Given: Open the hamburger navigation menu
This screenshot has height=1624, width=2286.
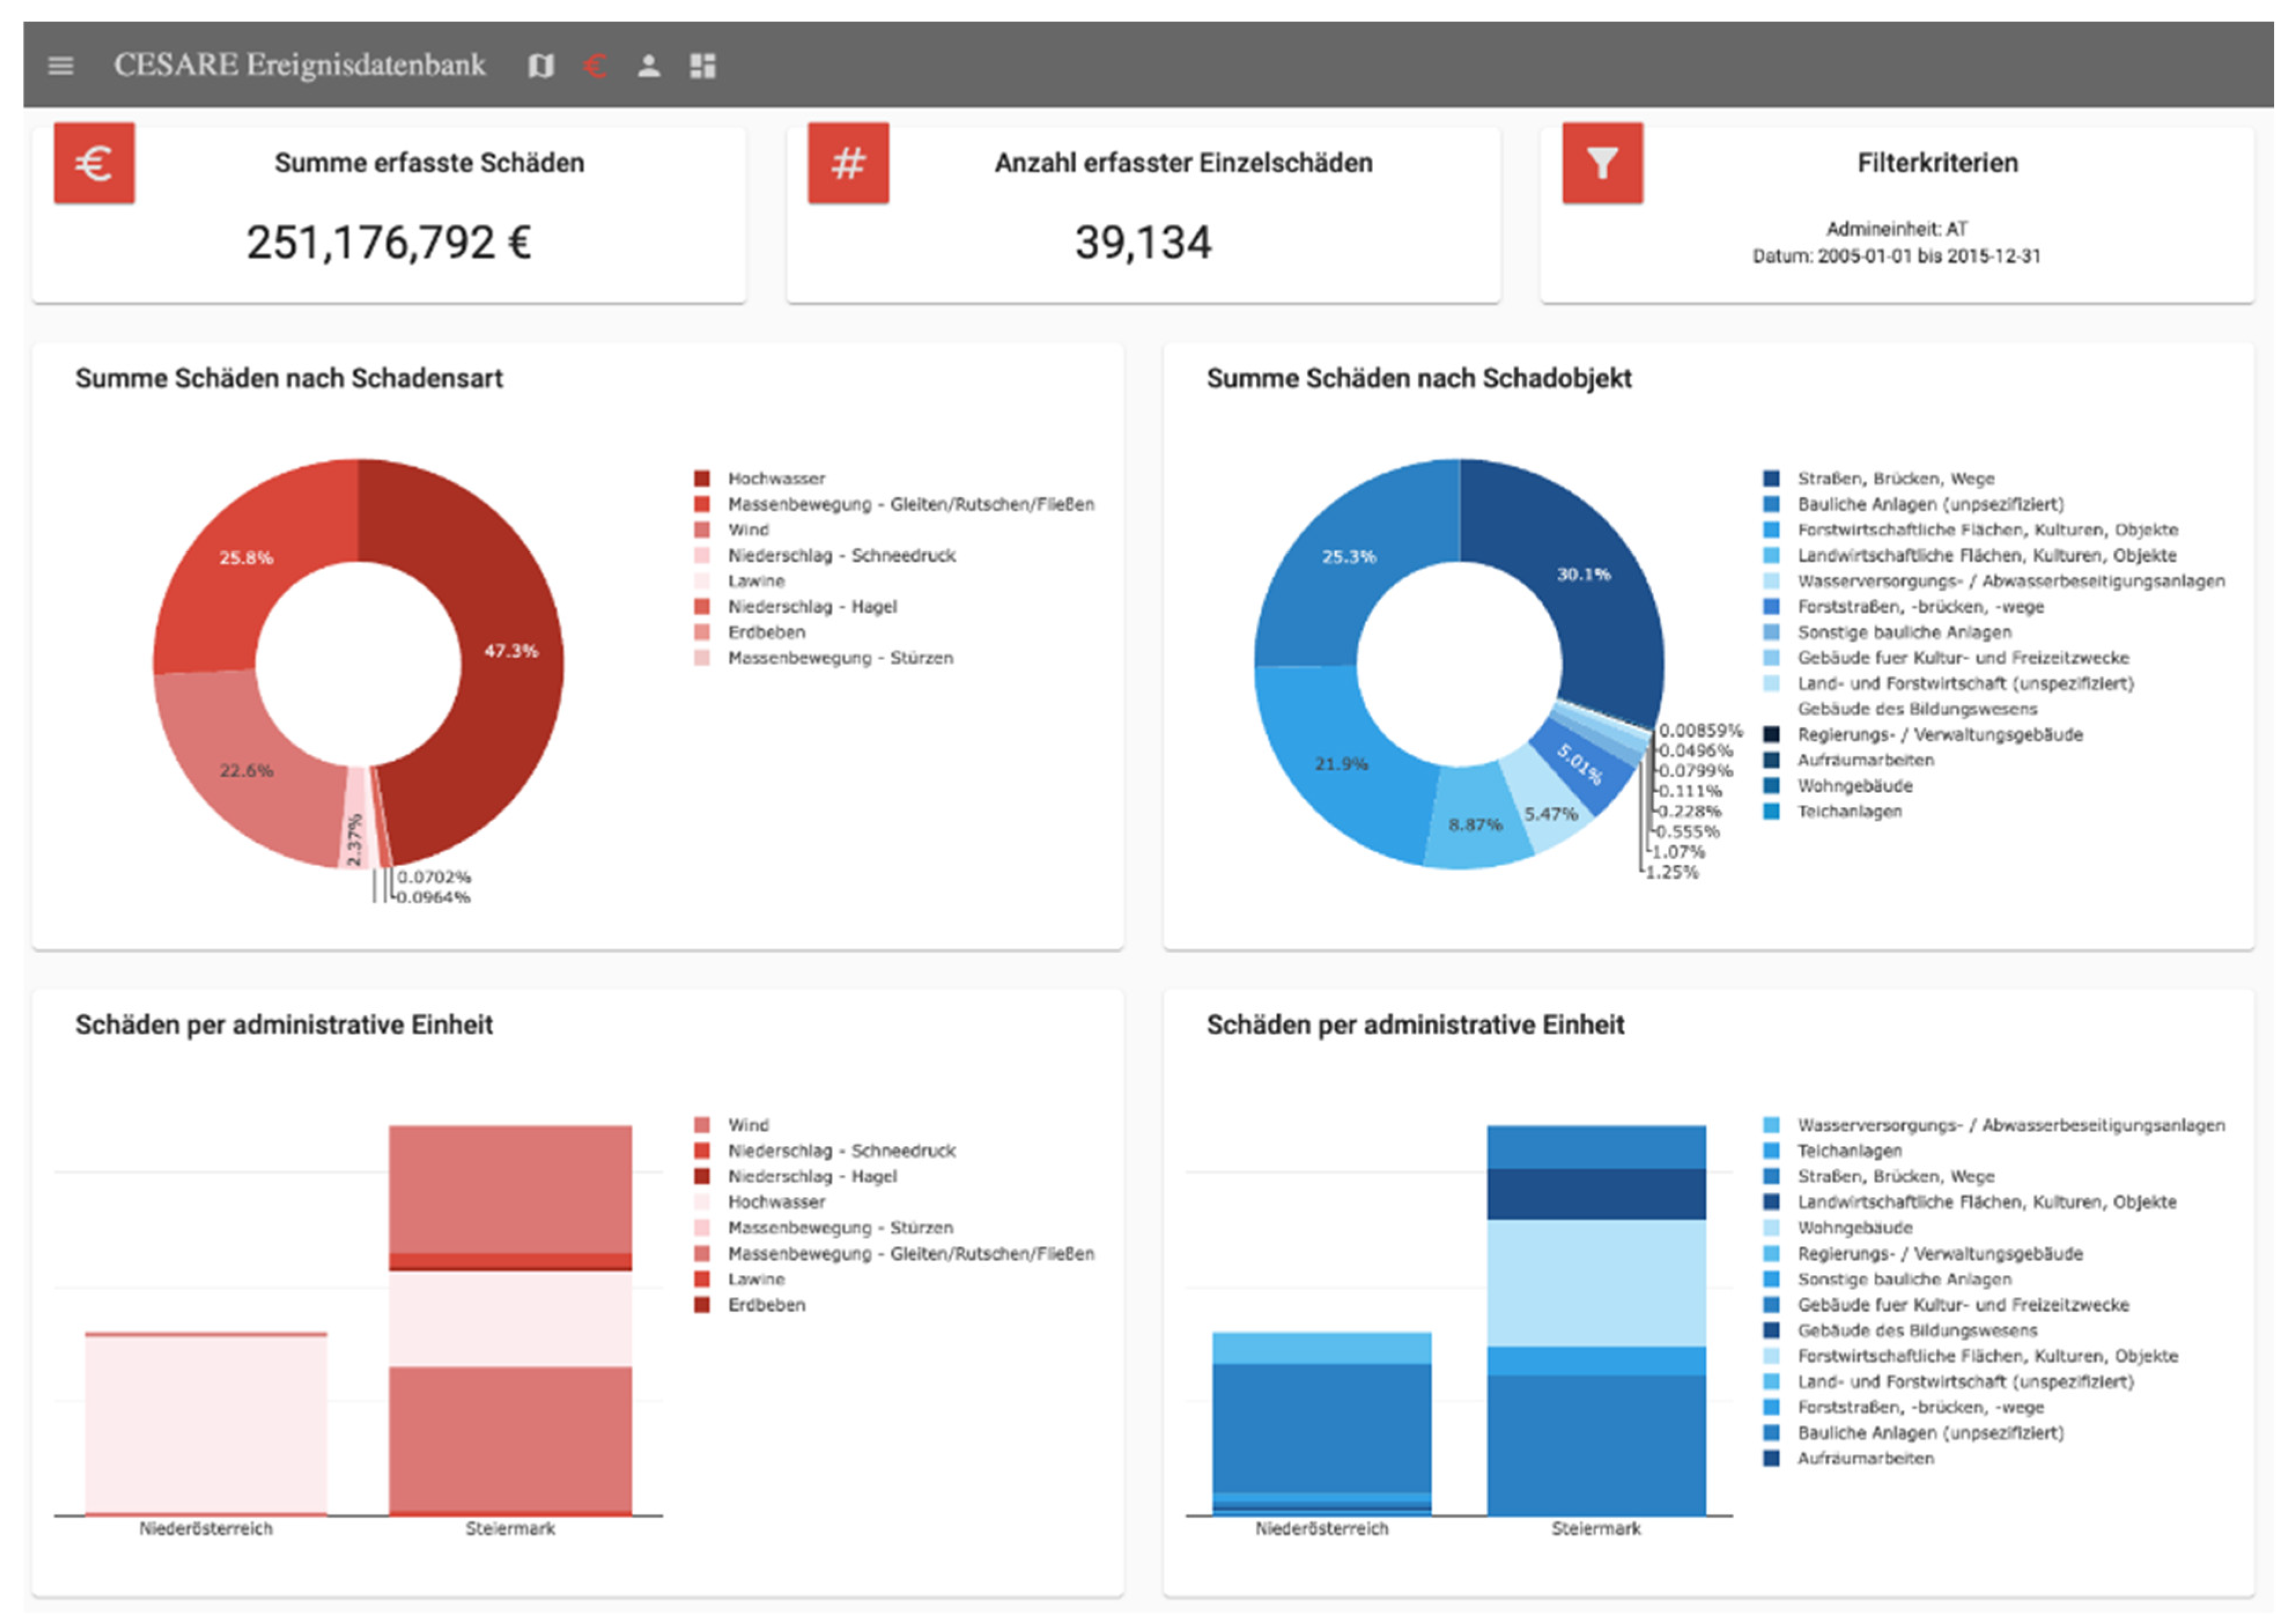Looking at the screenshot, I should click(x=60, y=66).
